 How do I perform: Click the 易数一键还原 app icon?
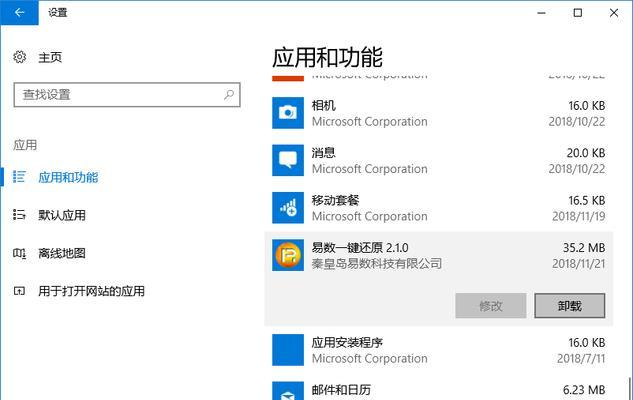(288, 255)
